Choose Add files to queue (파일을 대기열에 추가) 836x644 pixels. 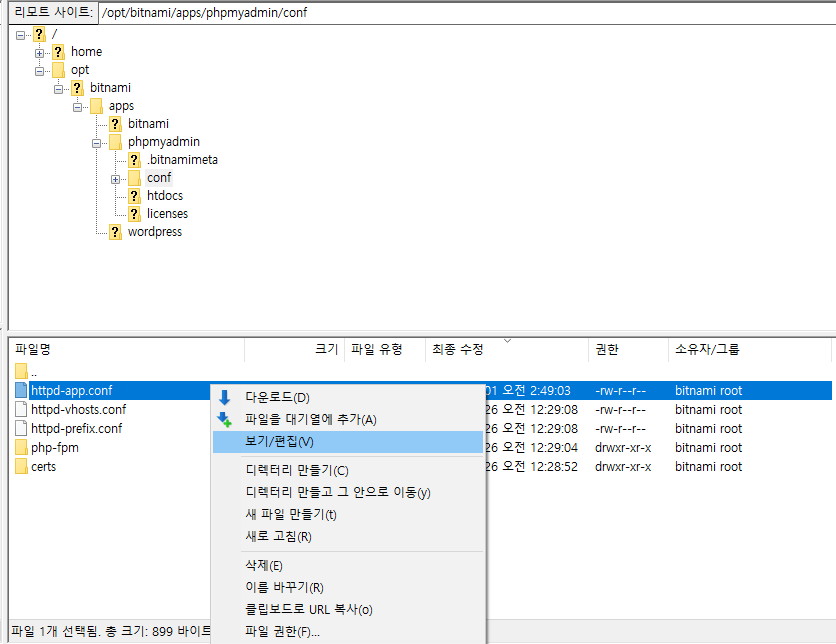click(x=348, y=420)
